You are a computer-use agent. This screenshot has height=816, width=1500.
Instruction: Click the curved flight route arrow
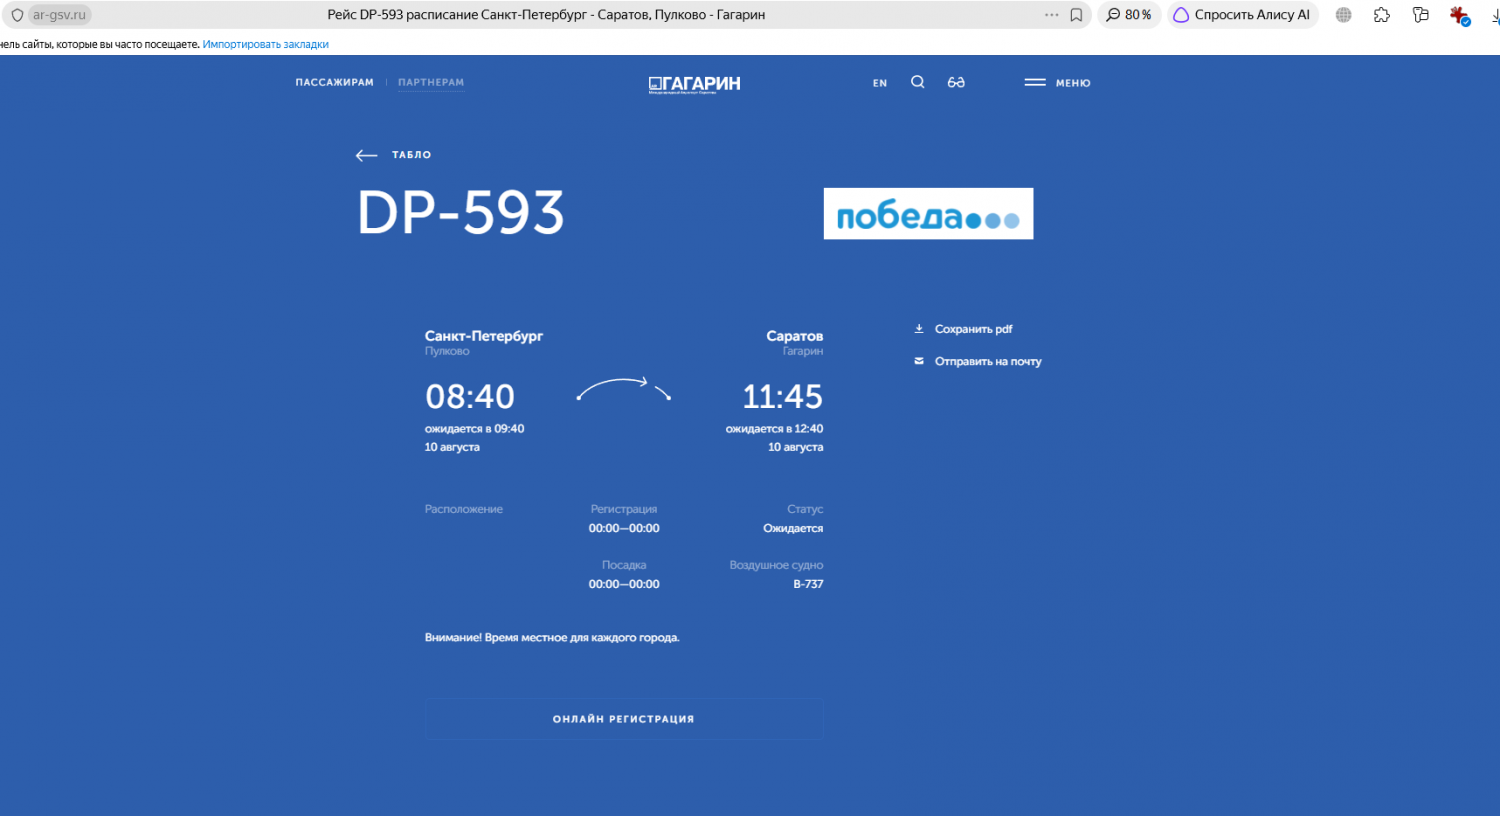pyautogui.click(x=624, y=389)
